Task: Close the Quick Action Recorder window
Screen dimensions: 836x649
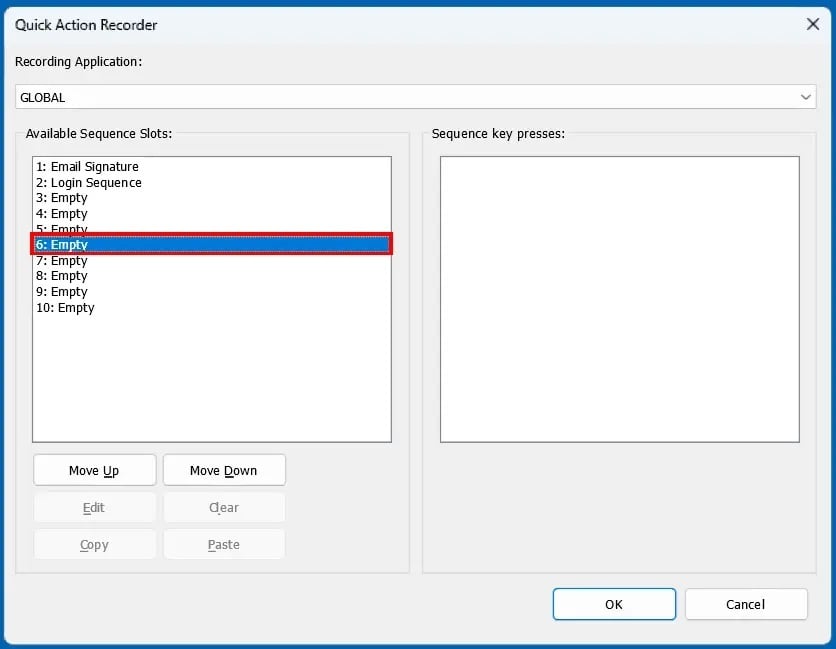Action: [x=813, y=24]
